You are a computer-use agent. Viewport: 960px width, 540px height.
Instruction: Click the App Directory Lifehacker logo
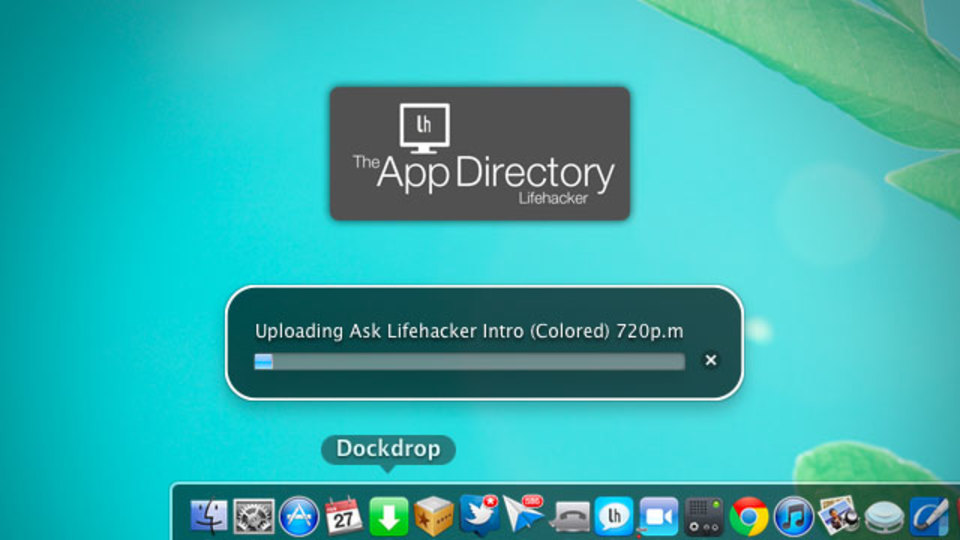[x=480, y=154]
